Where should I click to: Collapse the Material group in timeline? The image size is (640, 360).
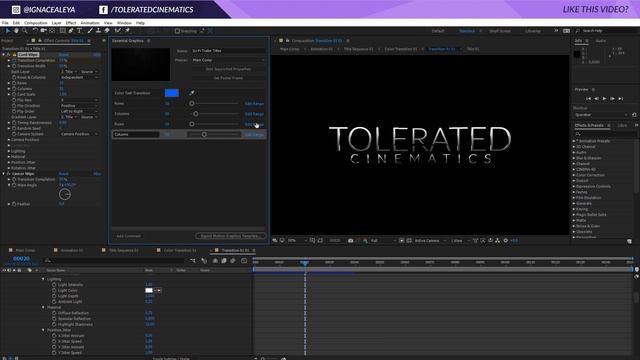(x=43, y=307)
